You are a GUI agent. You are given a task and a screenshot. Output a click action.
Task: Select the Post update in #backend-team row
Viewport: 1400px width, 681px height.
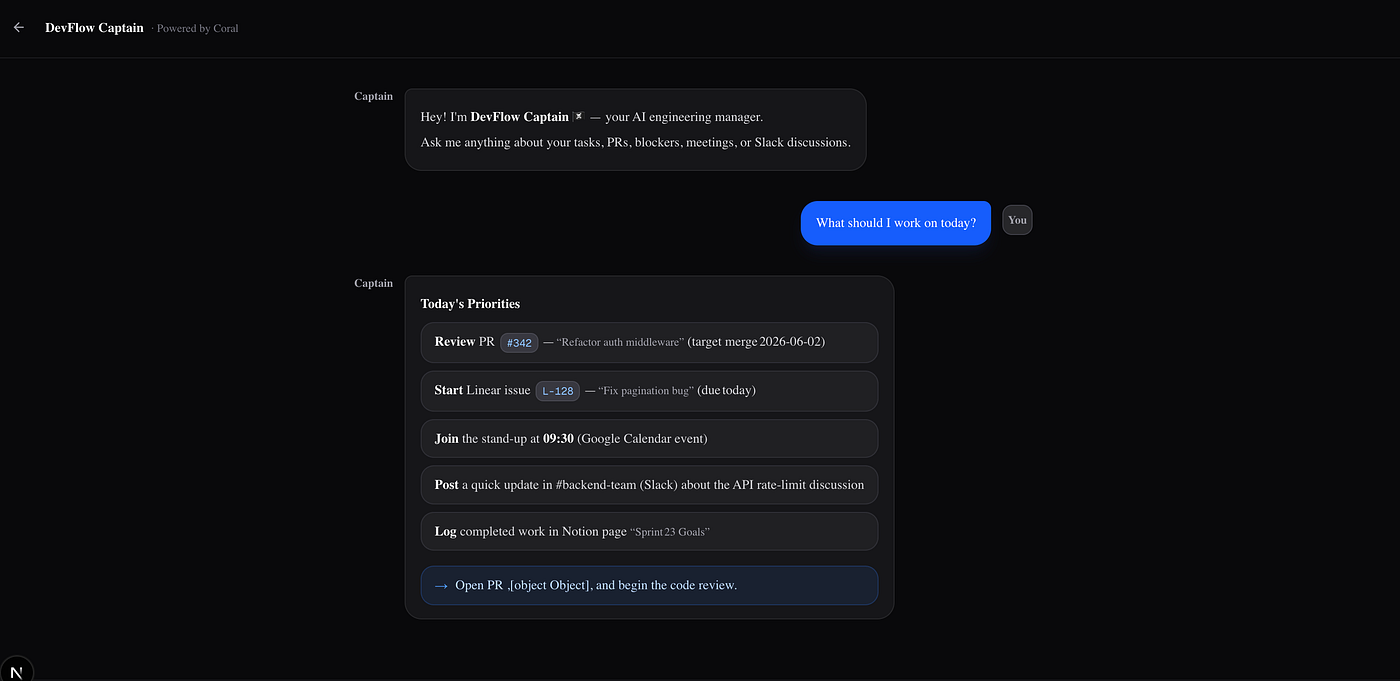pyautogui.click(x=649, y=485)
